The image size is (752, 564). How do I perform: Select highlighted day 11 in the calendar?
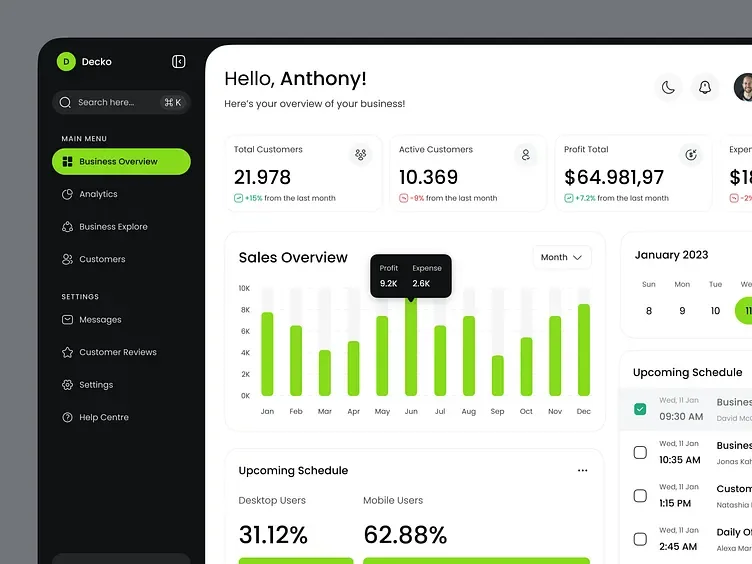tap(745, 311)
